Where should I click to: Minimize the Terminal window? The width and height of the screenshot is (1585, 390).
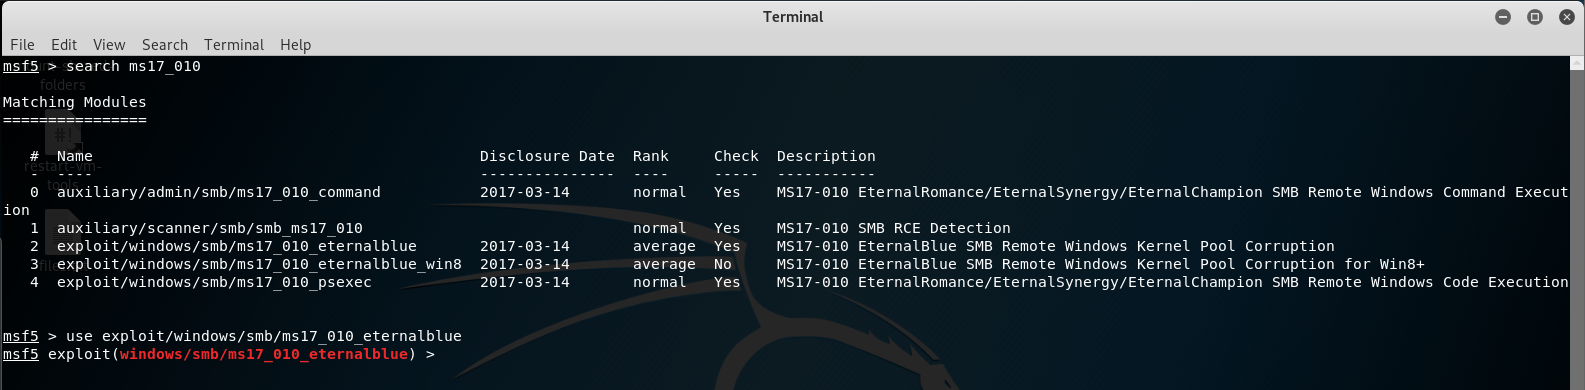(x=1503, y=17)
